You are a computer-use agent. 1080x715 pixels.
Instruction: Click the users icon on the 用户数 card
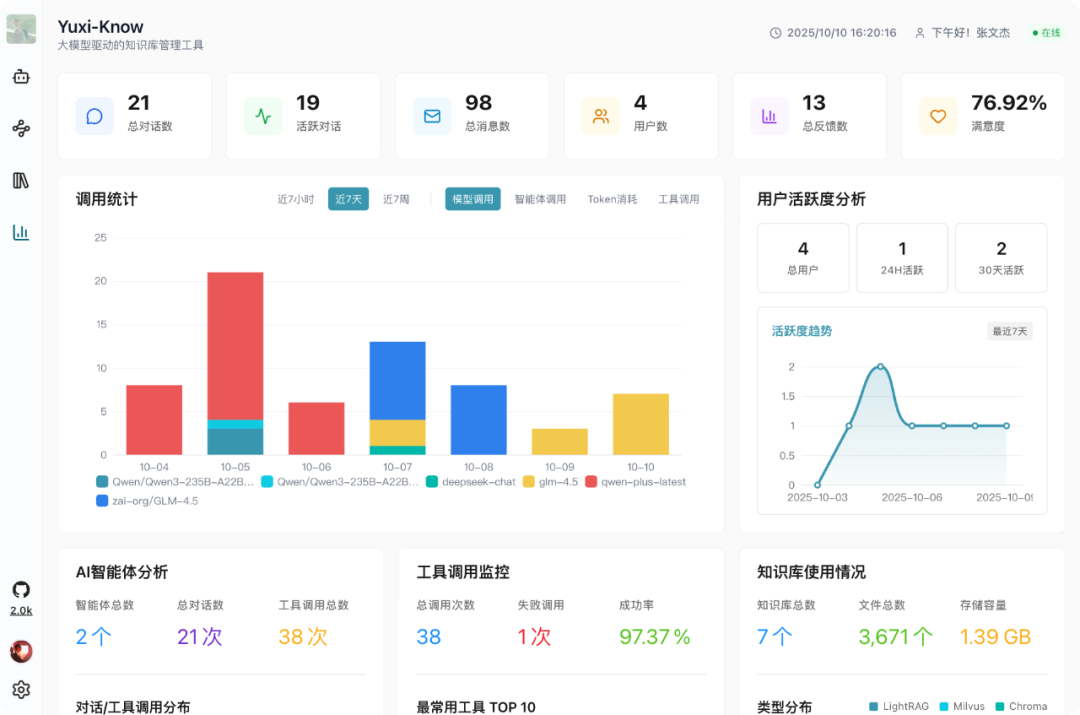click(x=600, y=116)
